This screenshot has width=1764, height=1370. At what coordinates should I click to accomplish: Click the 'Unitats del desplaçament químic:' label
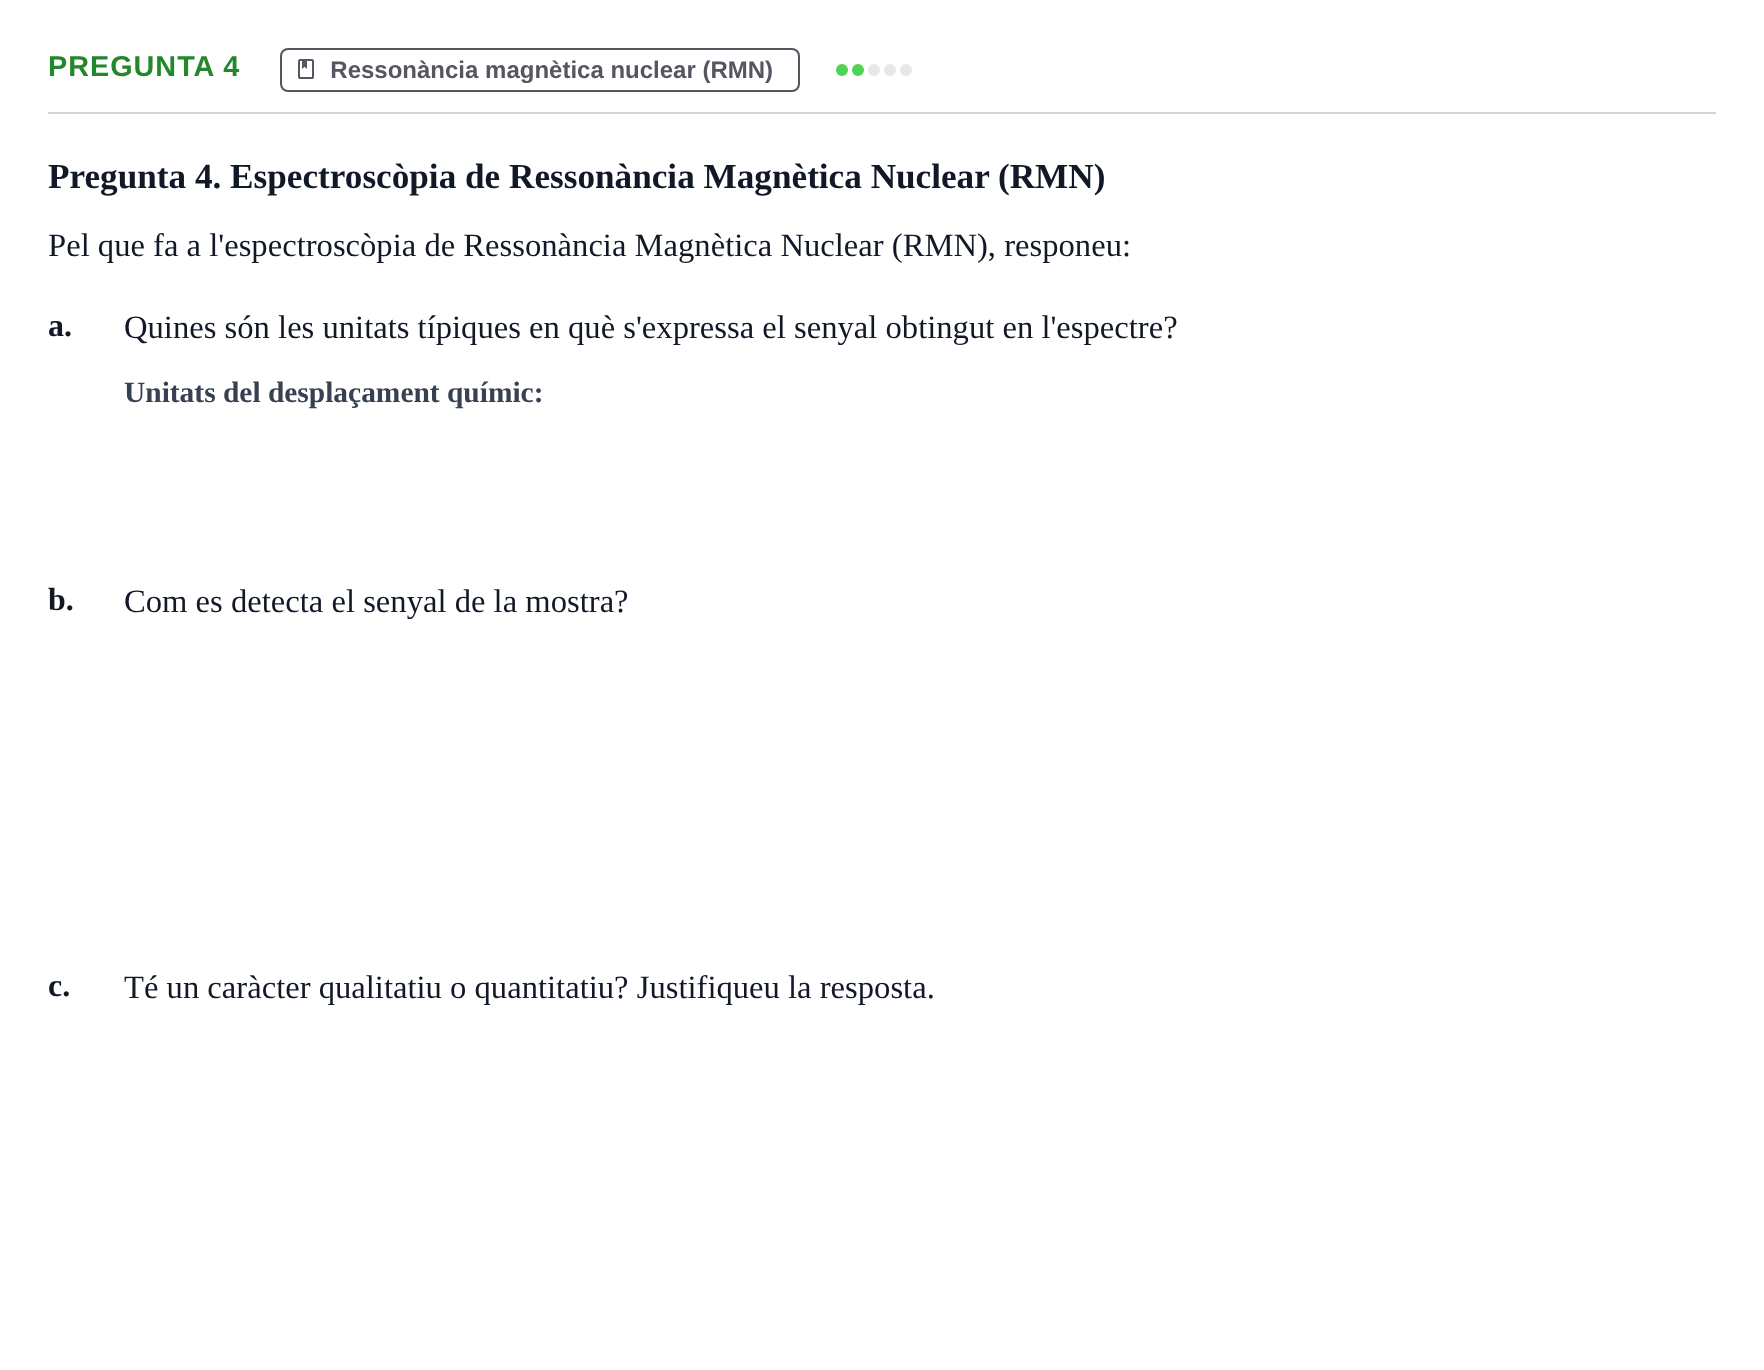pos(334,393)
